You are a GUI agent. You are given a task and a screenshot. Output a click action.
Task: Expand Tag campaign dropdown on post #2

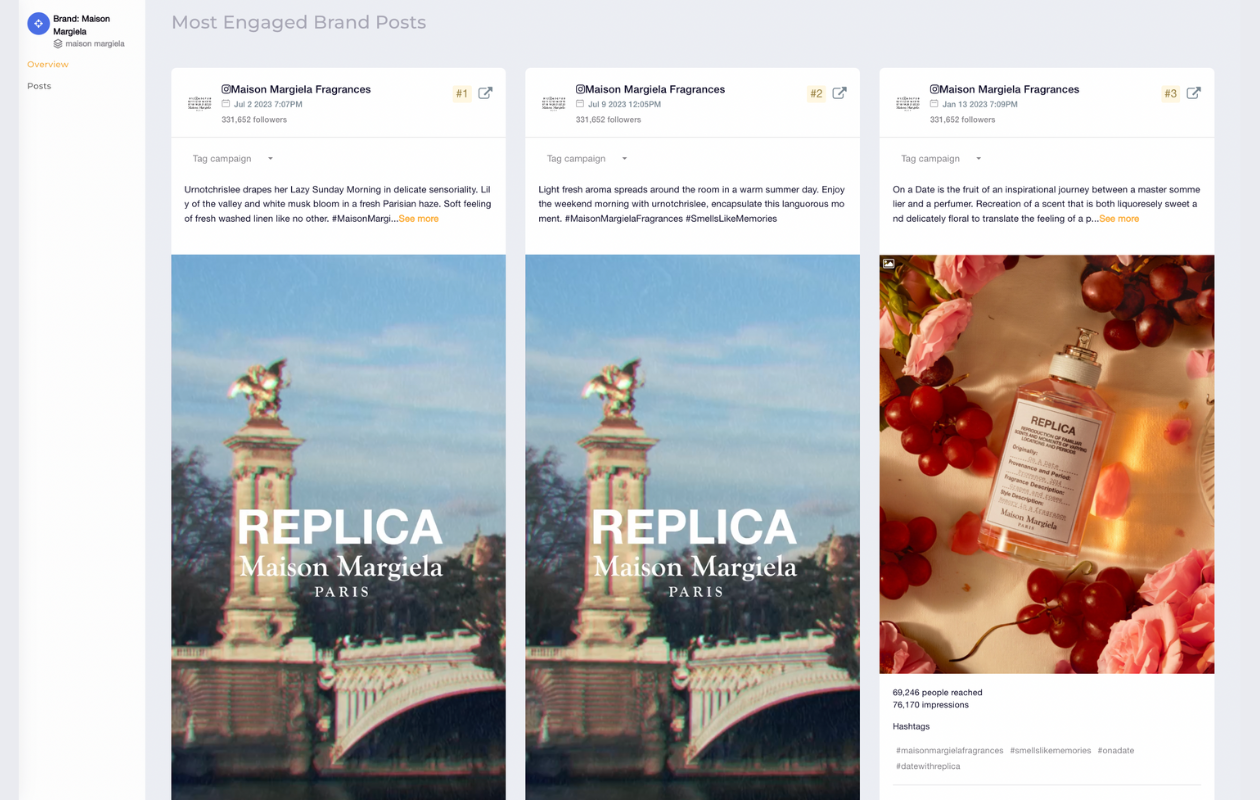(587, 159)
